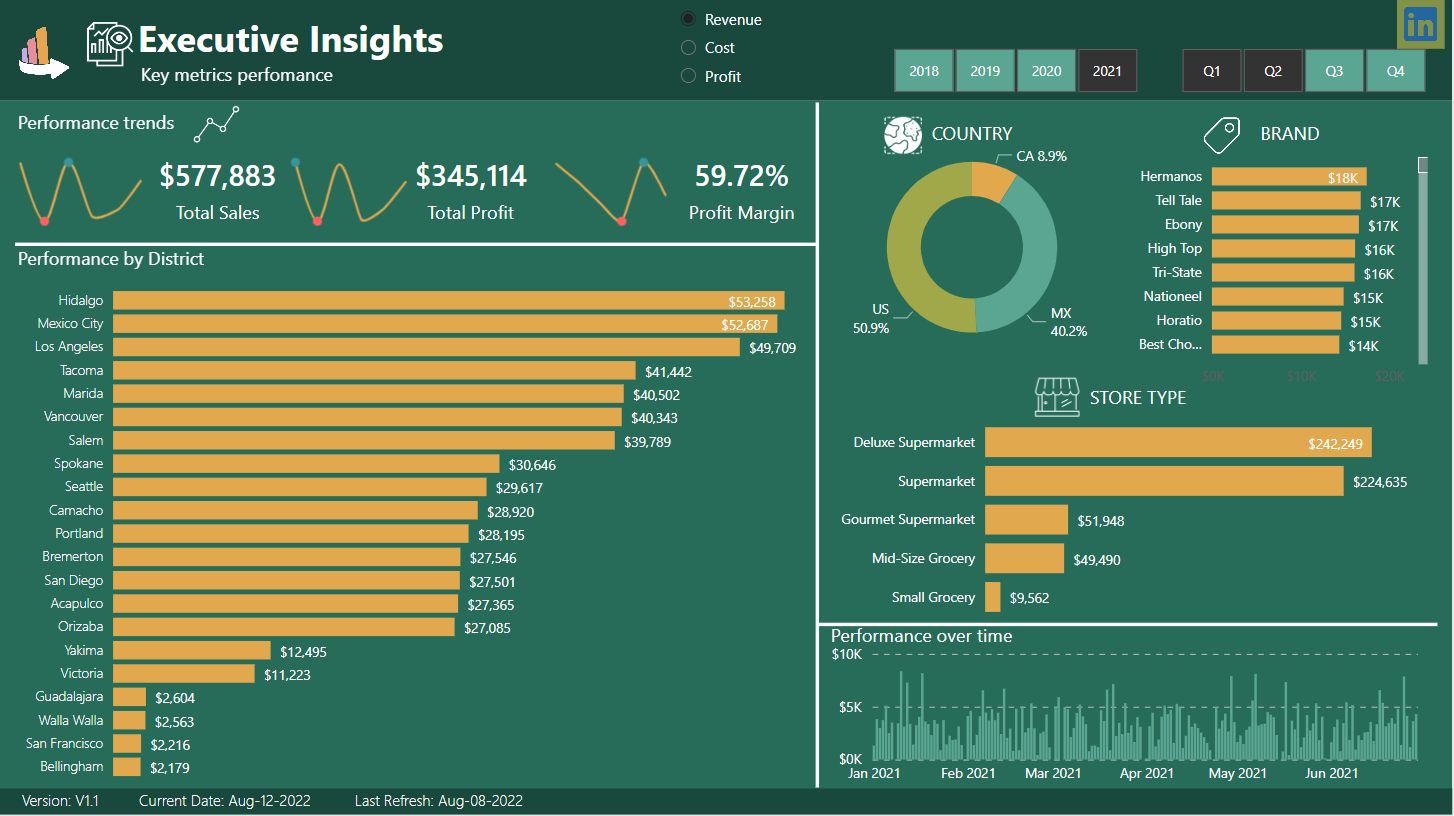Toggle the Q2 quarter slicer
This screenshot has height=816, width=1454.
coord(1273,71)
